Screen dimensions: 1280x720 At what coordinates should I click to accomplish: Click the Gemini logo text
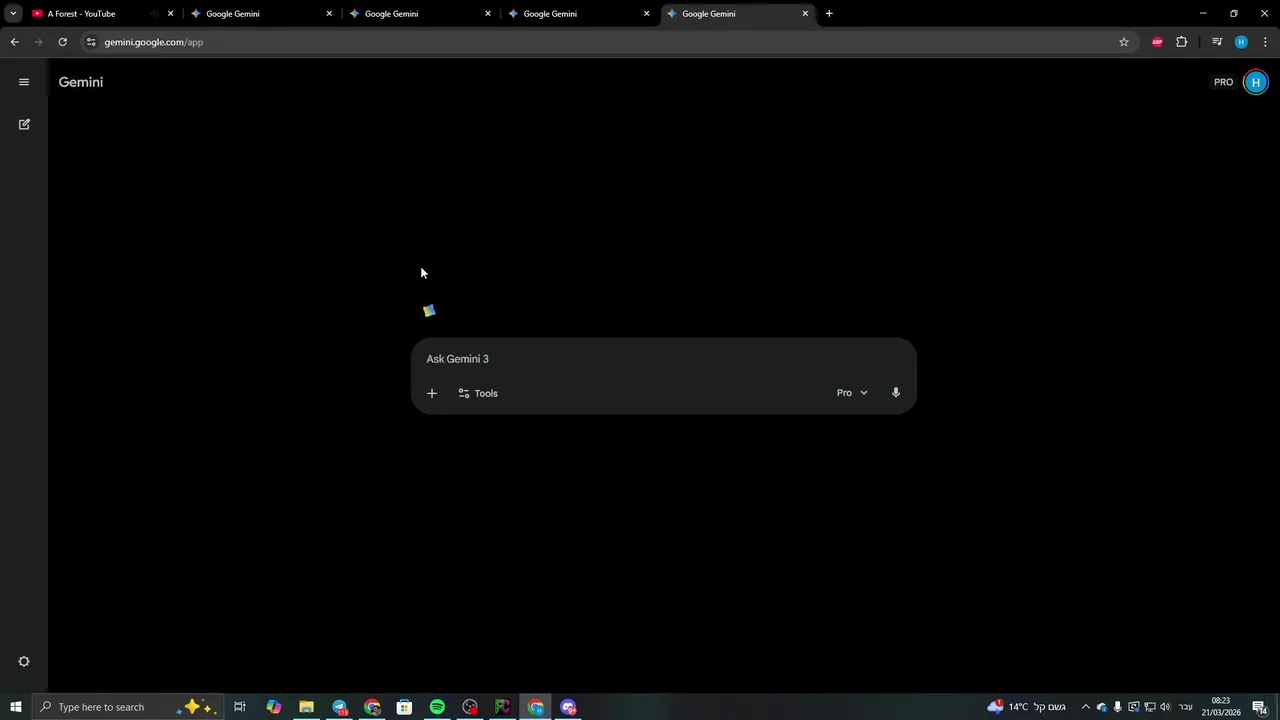81,82
